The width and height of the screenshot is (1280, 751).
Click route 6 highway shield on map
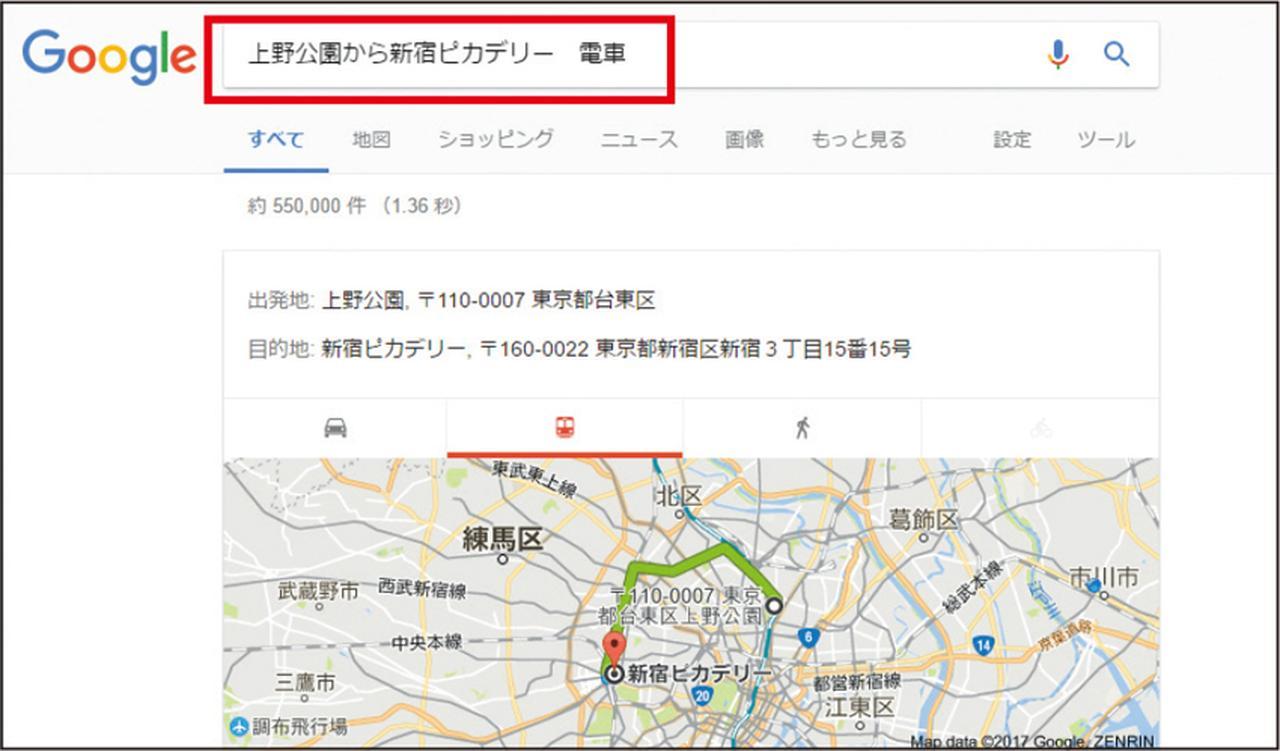[x=808, y=637]
